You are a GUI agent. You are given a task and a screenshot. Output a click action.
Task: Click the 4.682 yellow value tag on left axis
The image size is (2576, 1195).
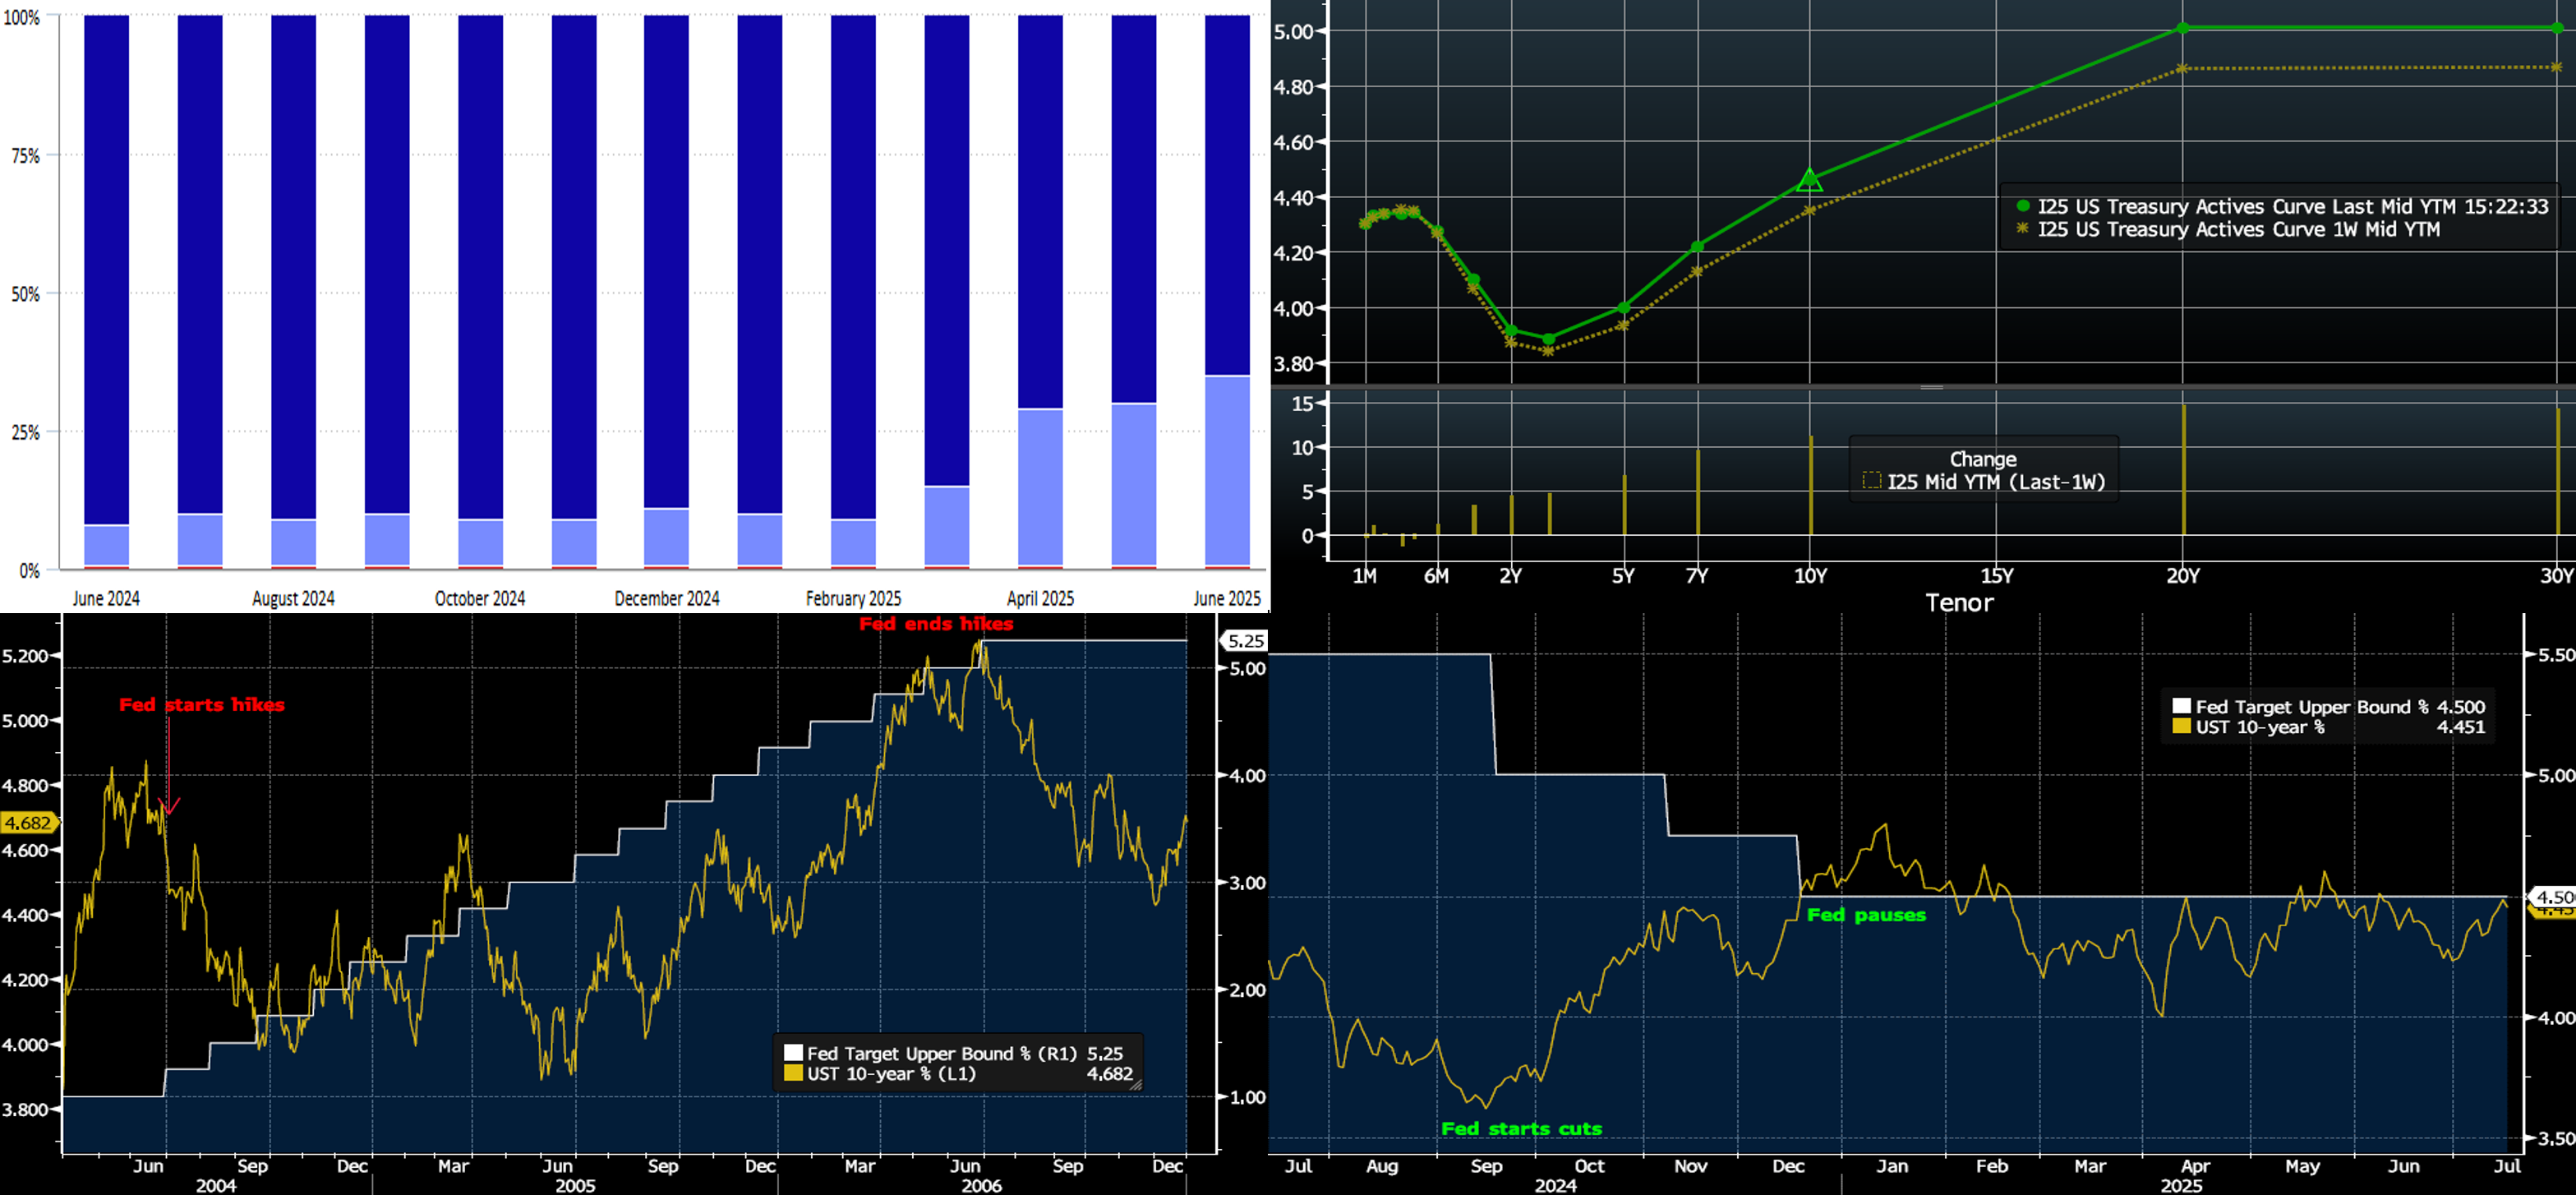point(28,823)
